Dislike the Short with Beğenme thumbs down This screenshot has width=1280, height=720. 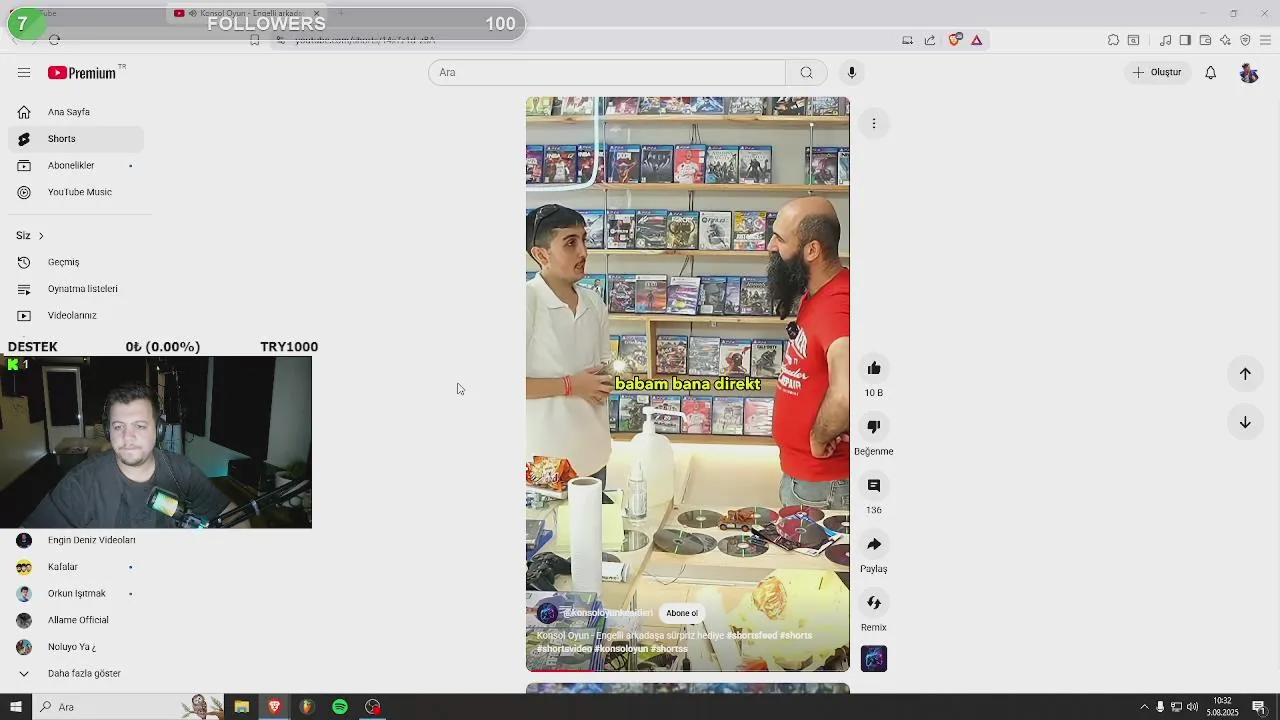click(x=874, y=427)
